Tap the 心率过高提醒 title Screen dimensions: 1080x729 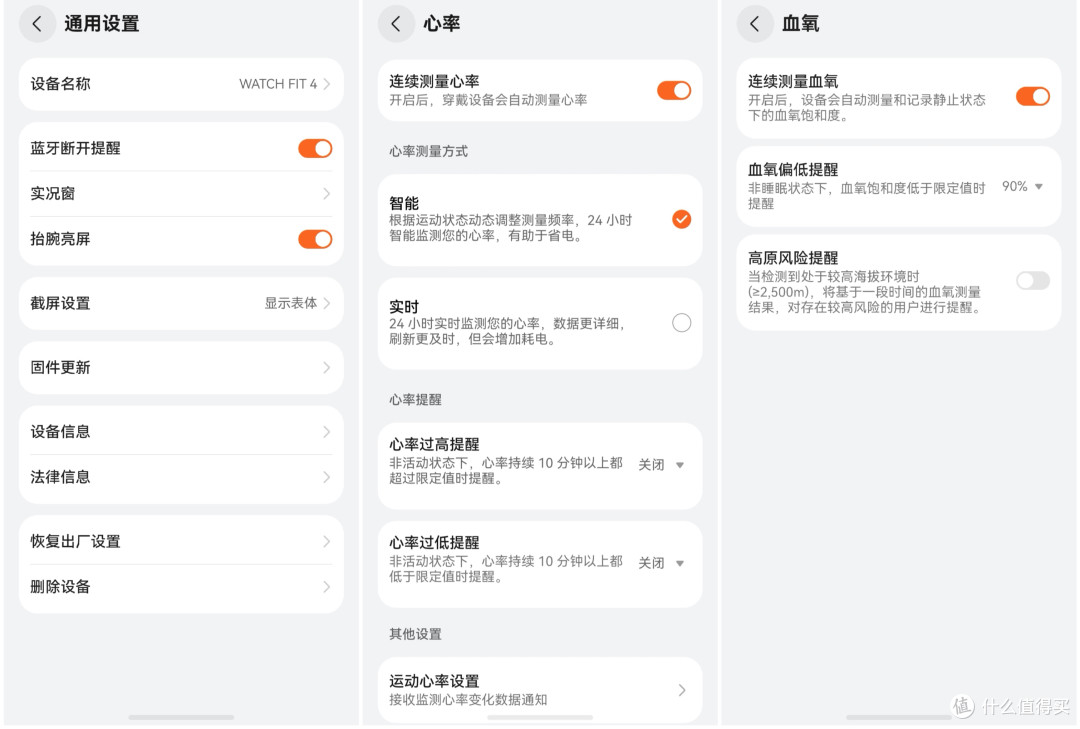[435, 444]
